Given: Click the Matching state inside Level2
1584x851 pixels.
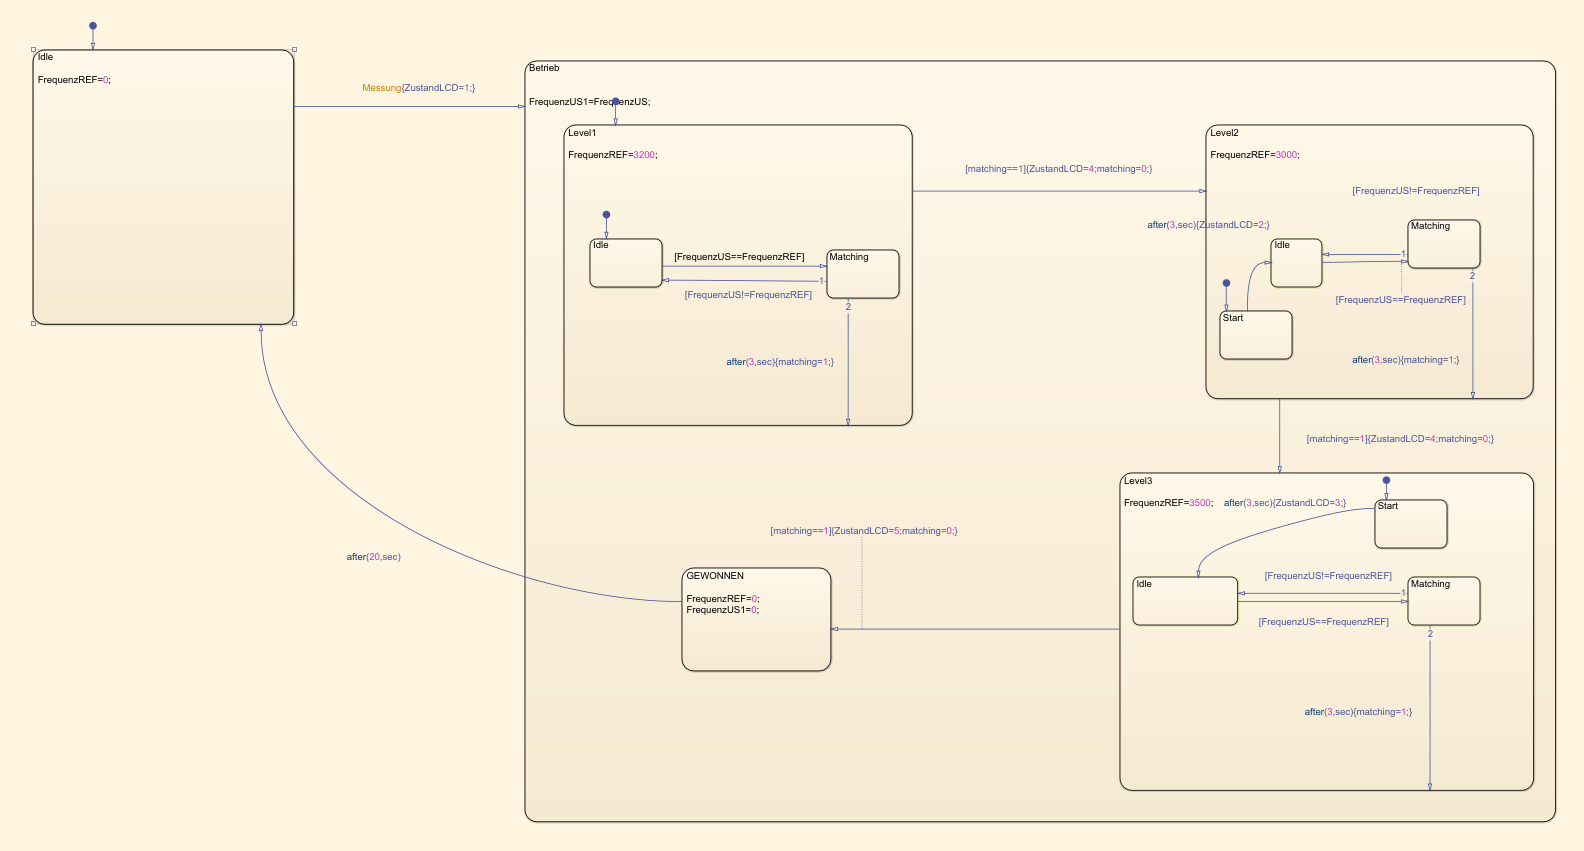Looking at the screenshot, I should pyautogui.click(x=1444, y=245).
